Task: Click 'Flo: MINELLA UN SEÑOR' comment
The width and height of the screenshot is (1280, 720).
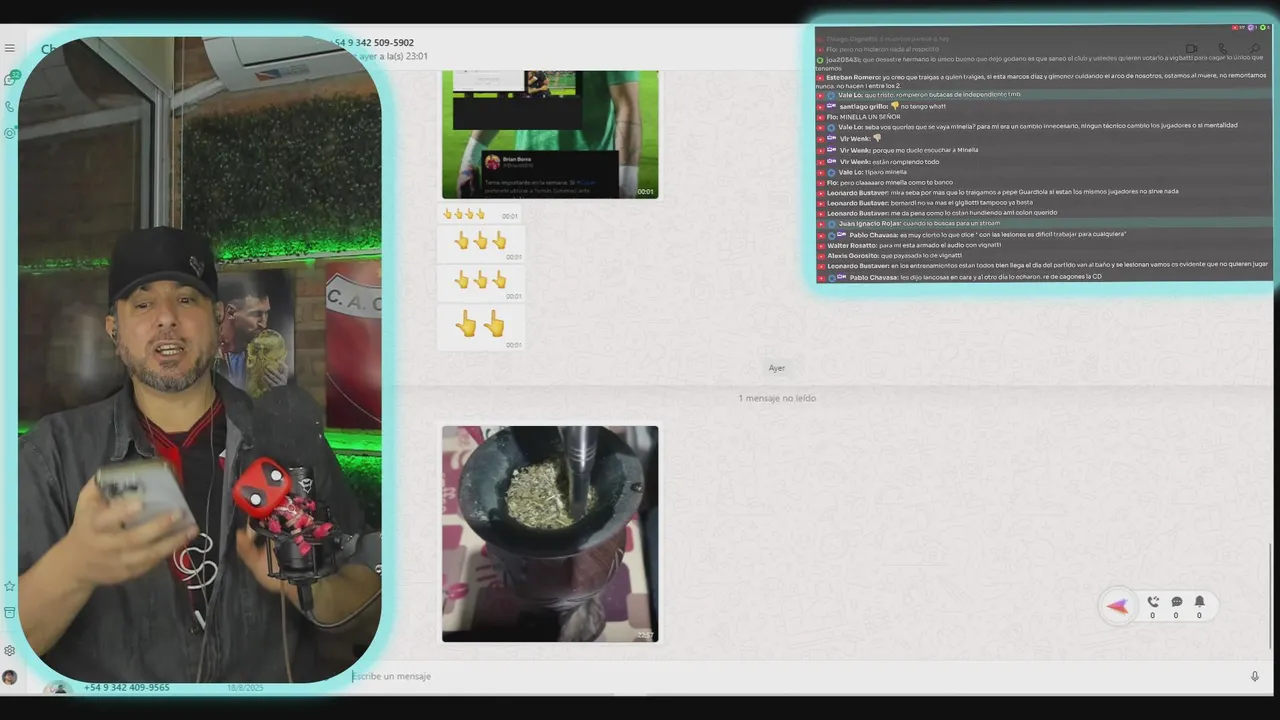Action: pos(859,117)
